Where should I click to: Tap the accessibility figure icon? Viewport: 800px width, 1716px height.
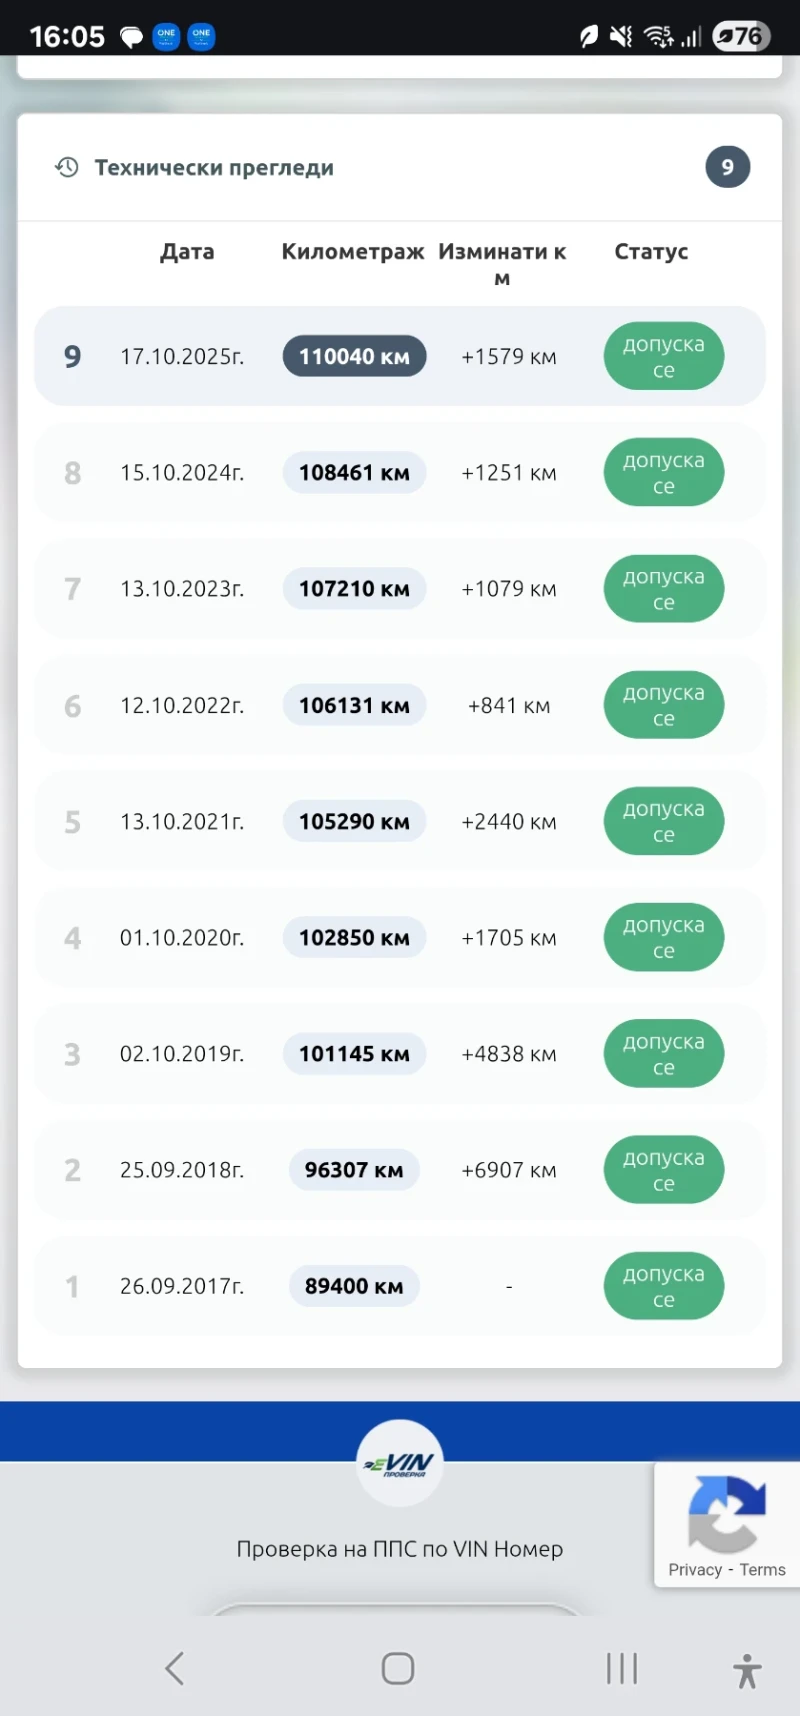tap(746, 1670)
